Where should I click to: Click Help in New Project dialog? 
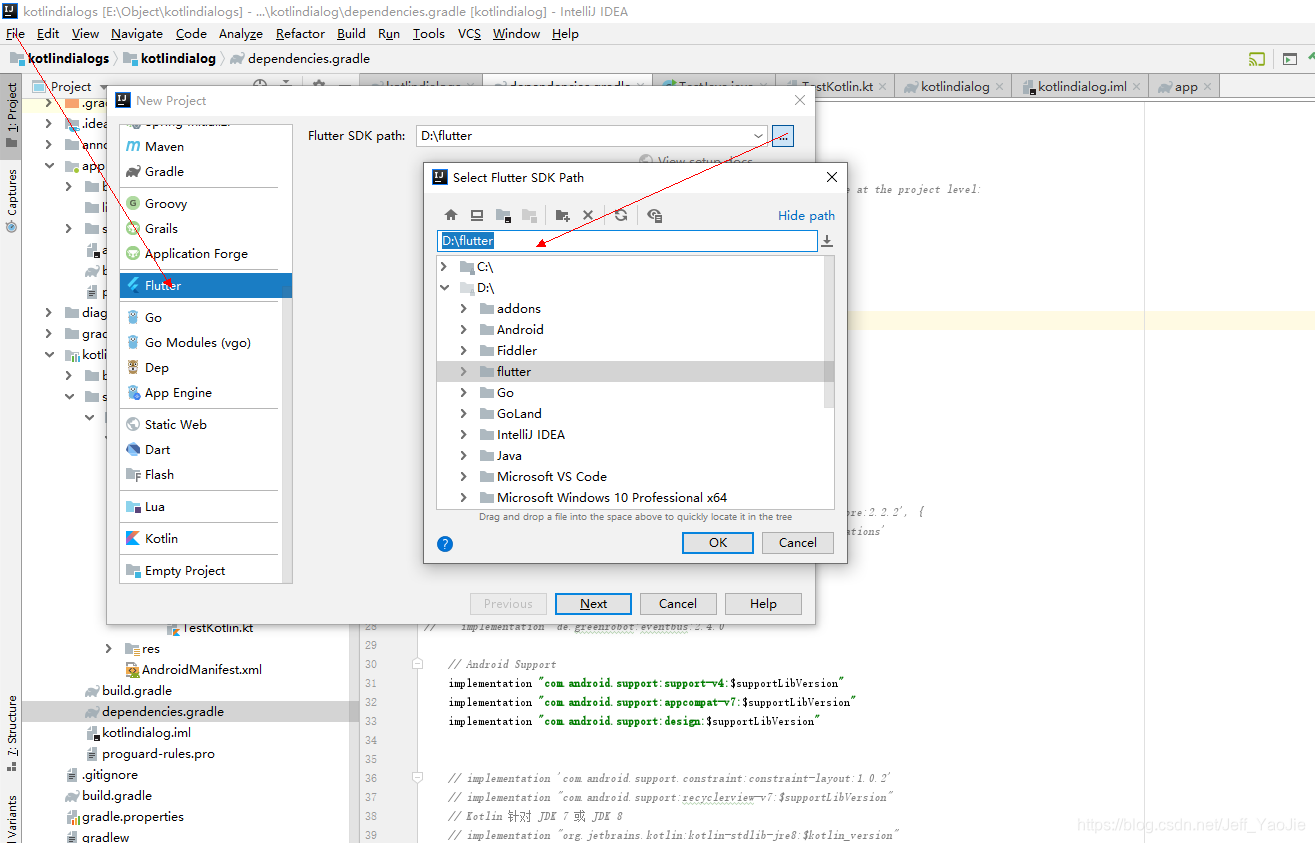[763, 604]
